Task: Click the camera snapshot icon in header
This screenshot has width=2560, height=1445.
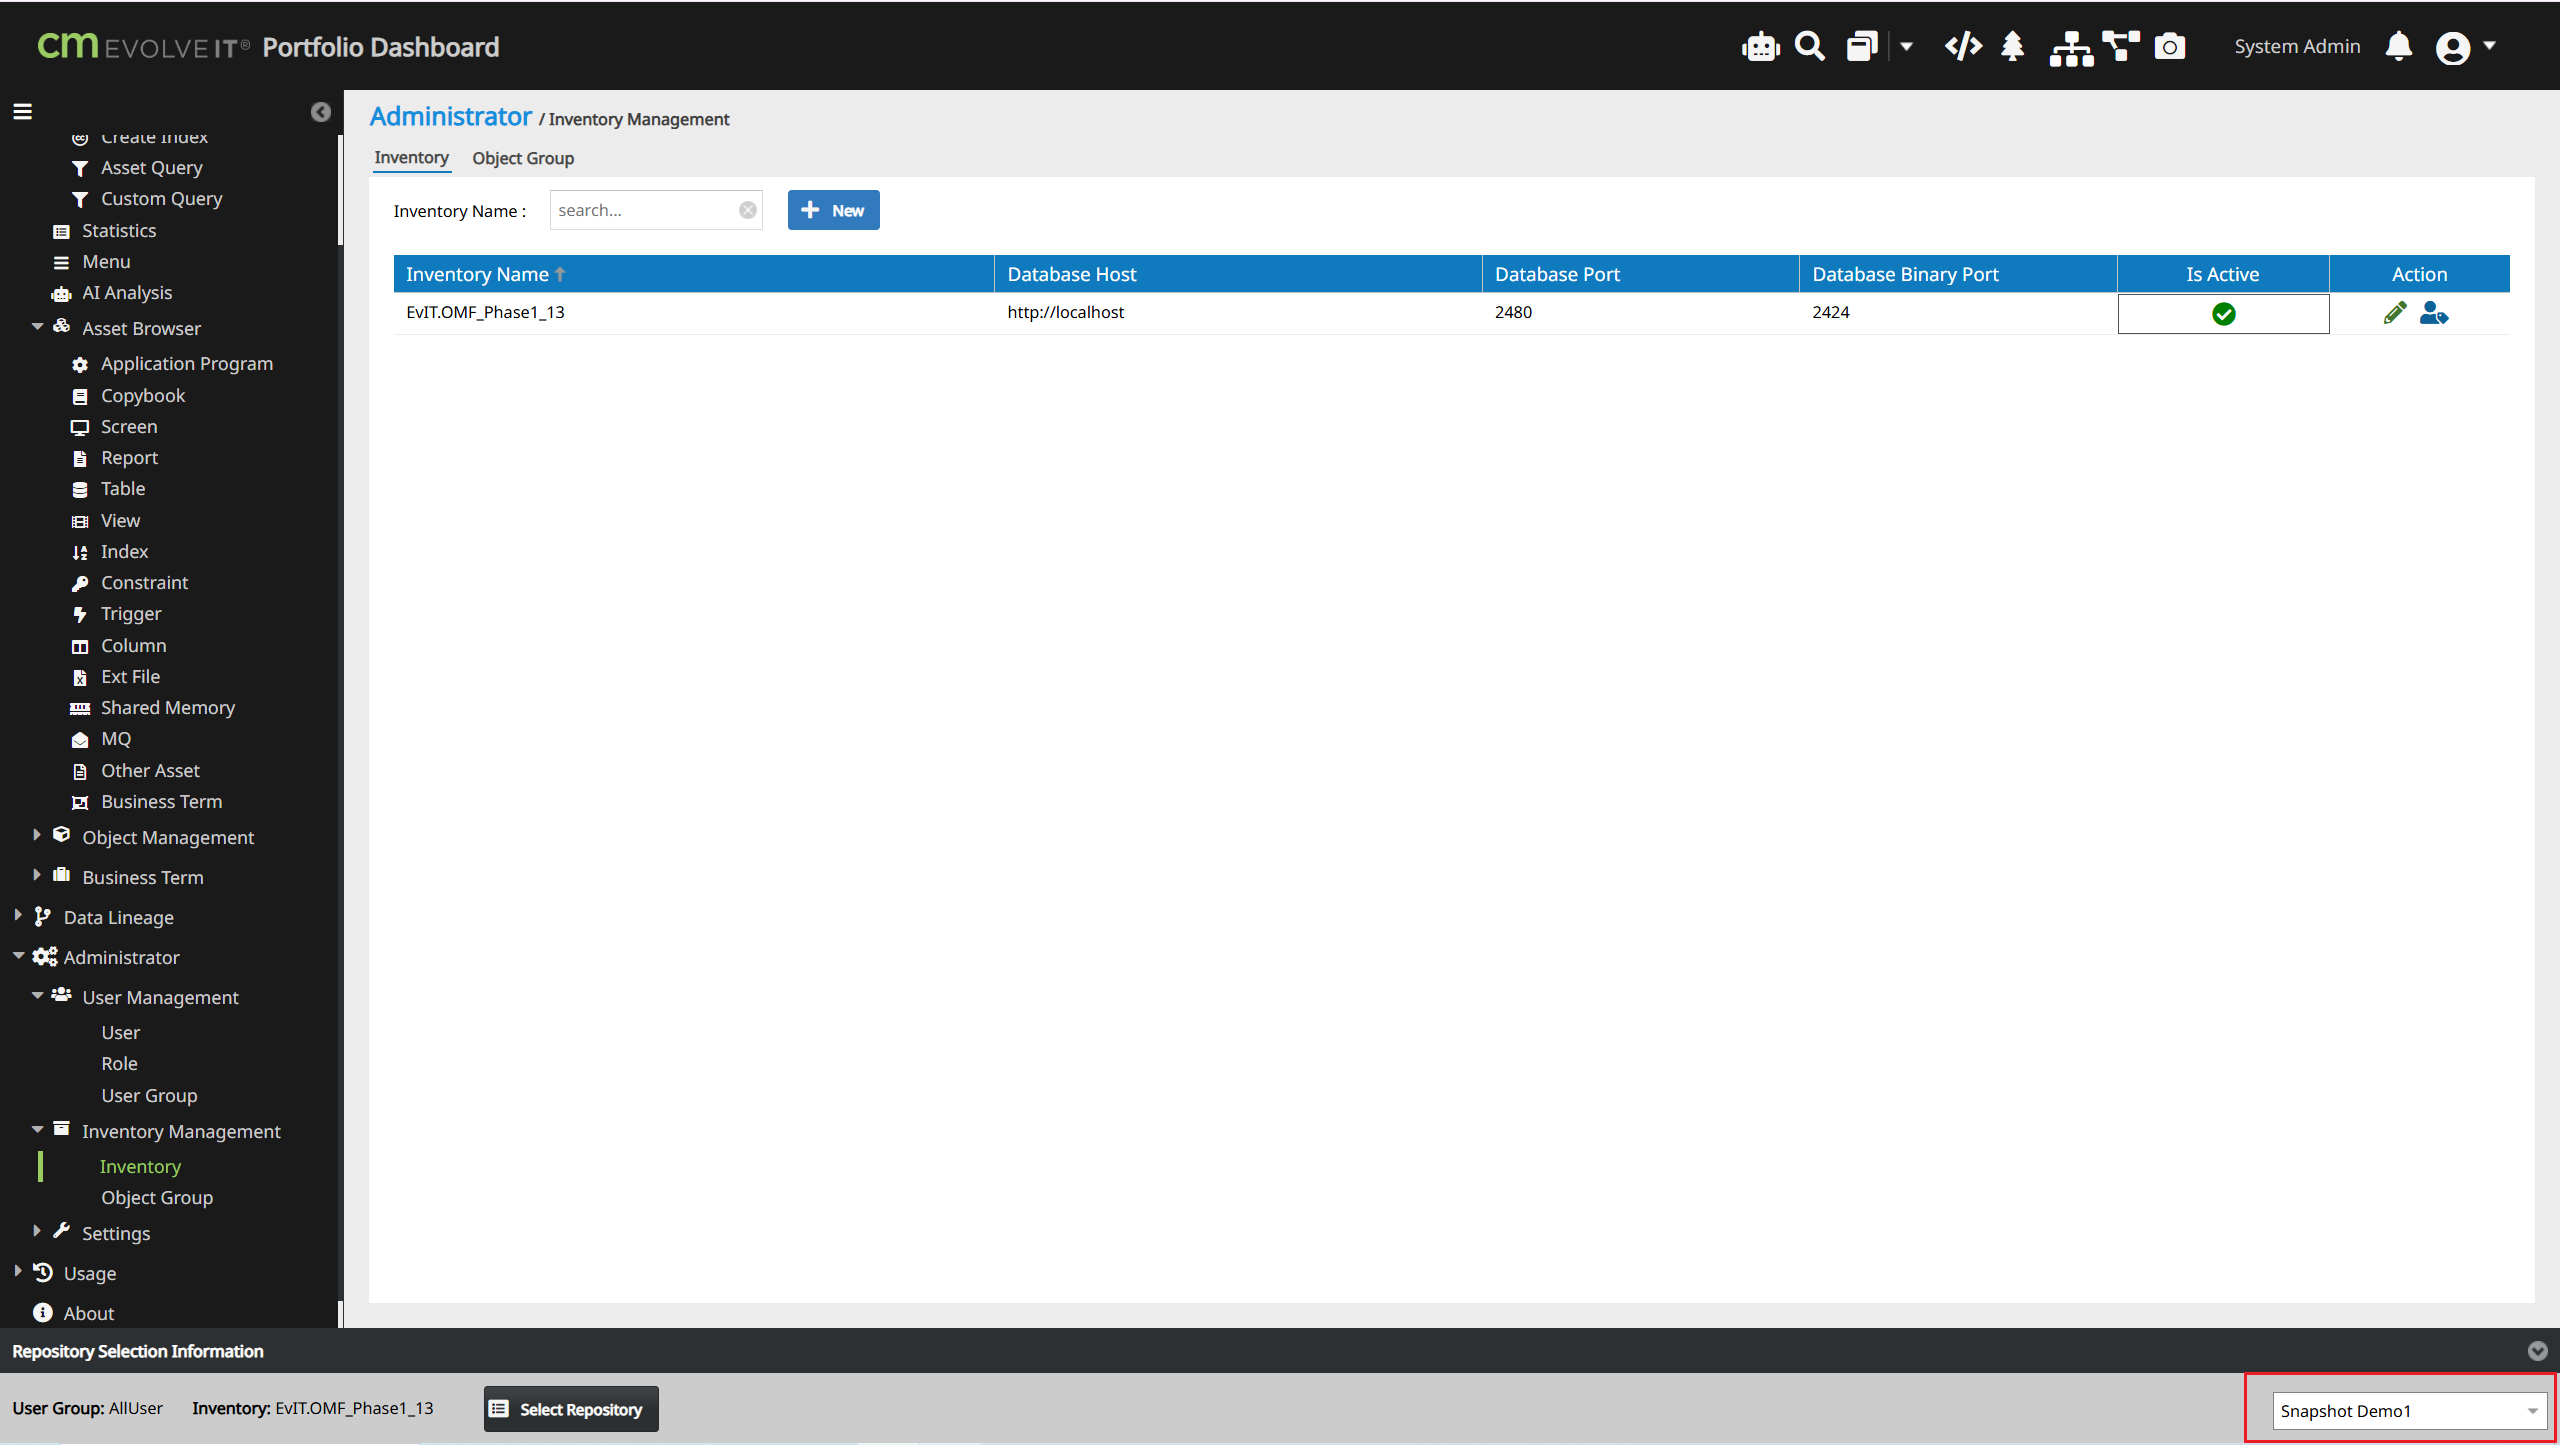Action: pos(2169,47)
